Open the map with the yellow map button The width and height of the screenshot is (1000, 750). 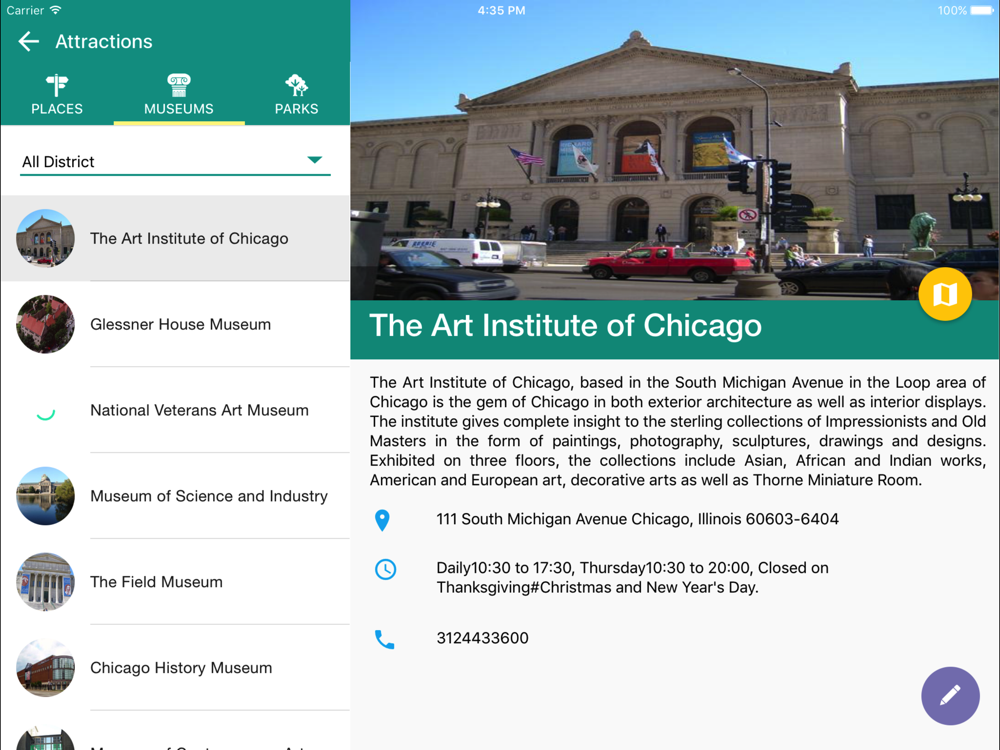945,294
